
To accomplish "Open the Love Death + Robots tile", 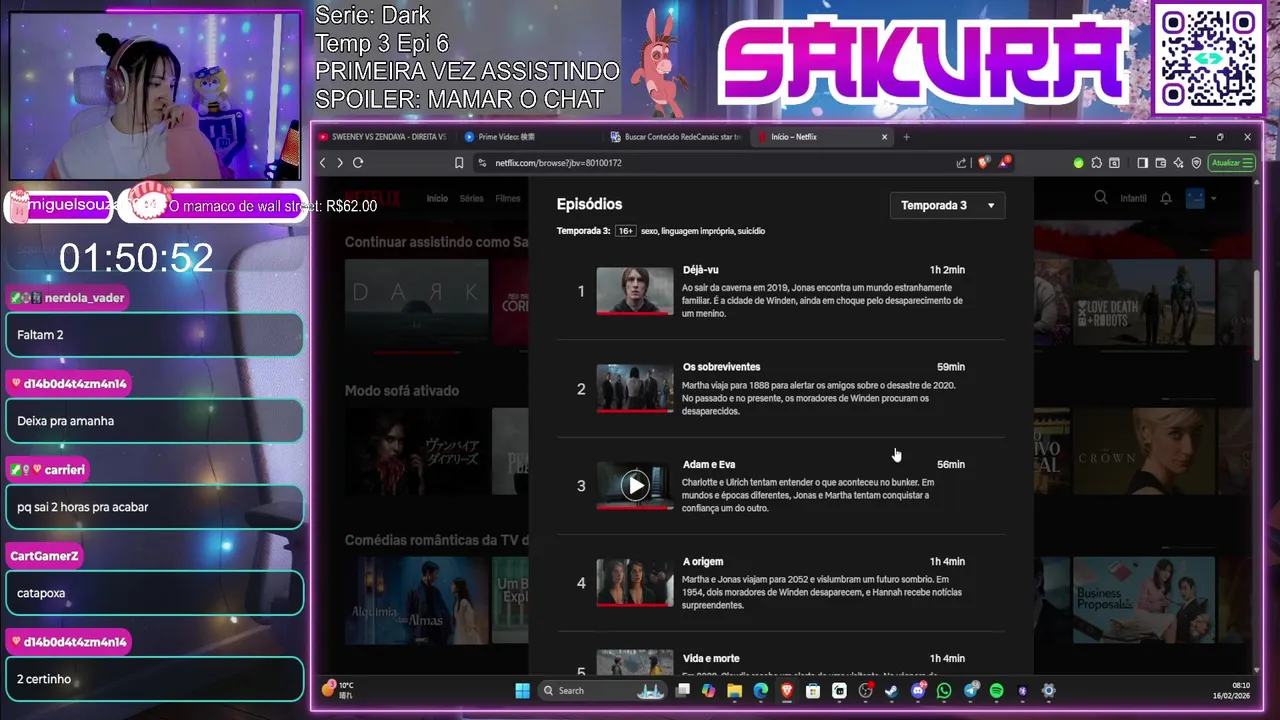I will click(x=1144, y=303).
